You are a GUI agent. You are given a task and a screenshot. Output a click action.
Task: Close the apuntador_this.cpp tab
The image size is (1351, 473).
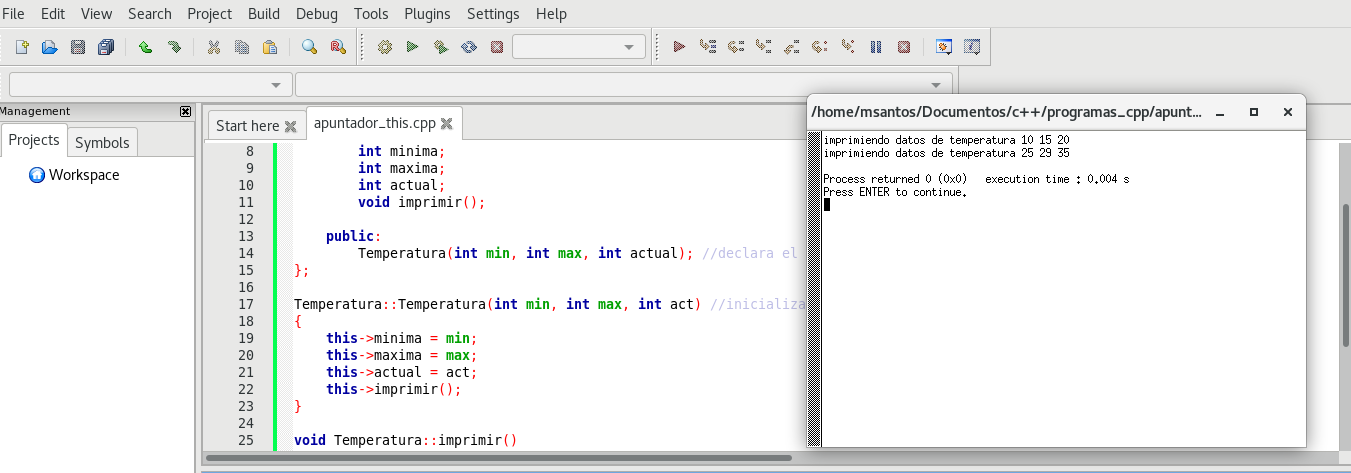point(447,124)
